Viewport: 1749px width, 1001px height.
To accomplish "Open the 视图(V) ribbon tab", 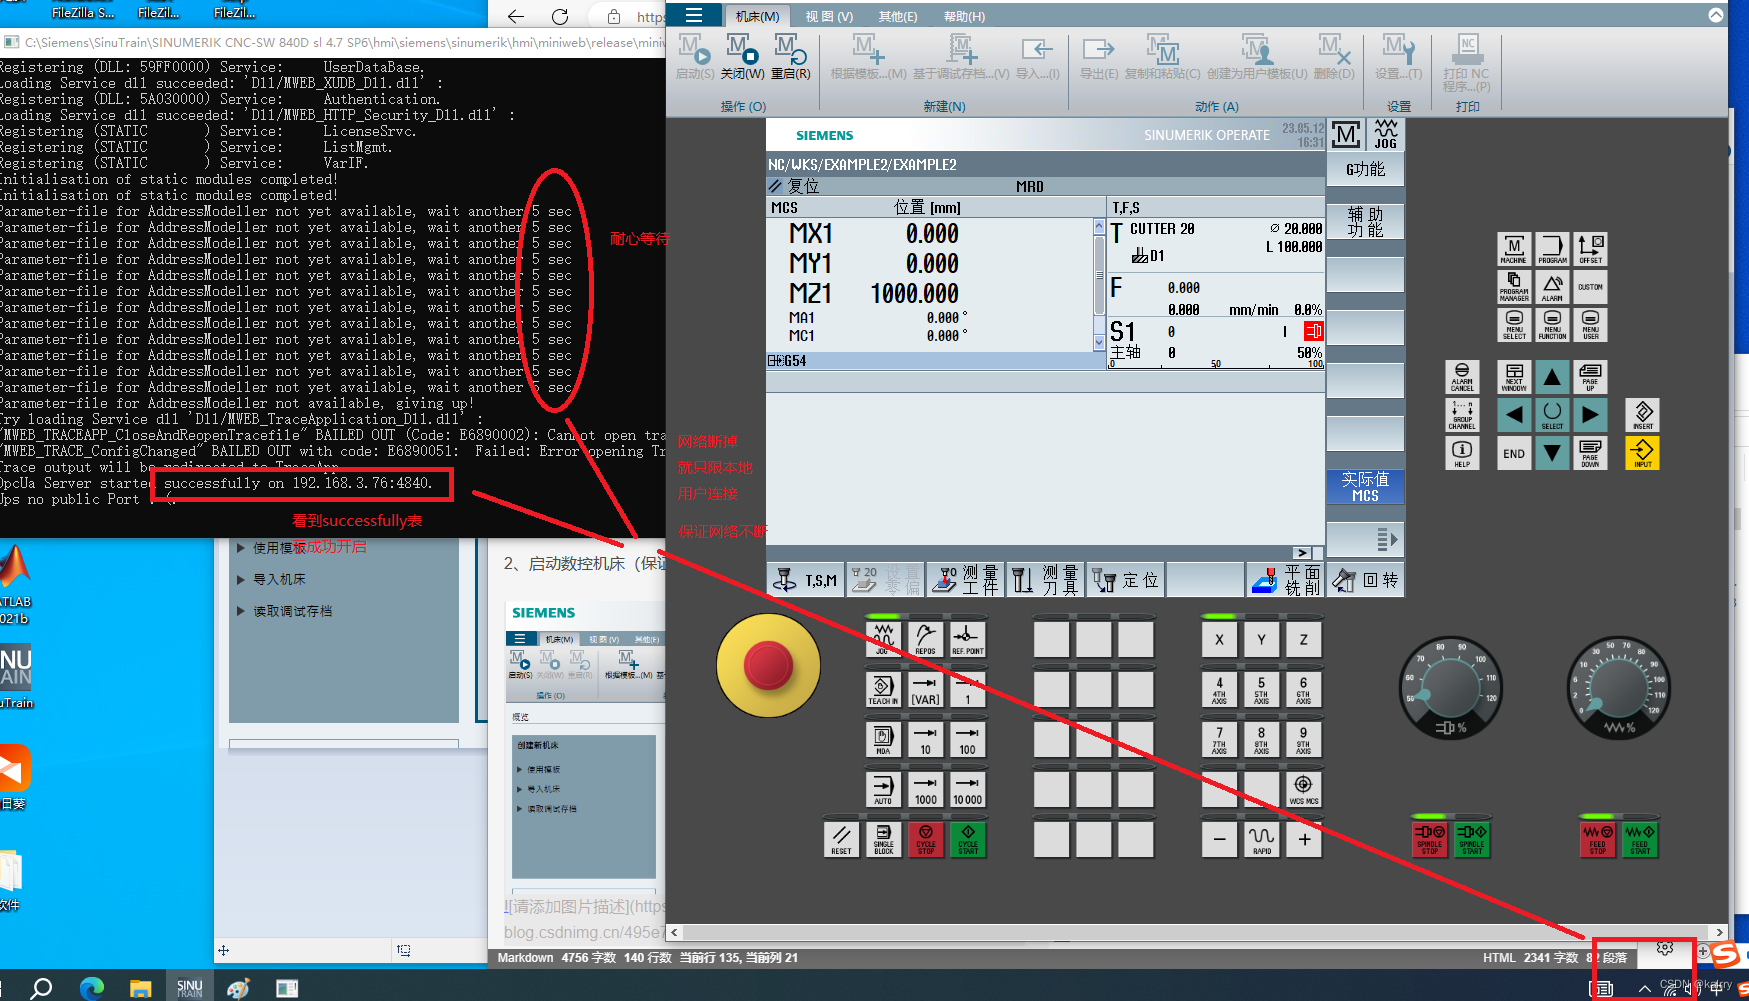I will (x=829, y=16).
